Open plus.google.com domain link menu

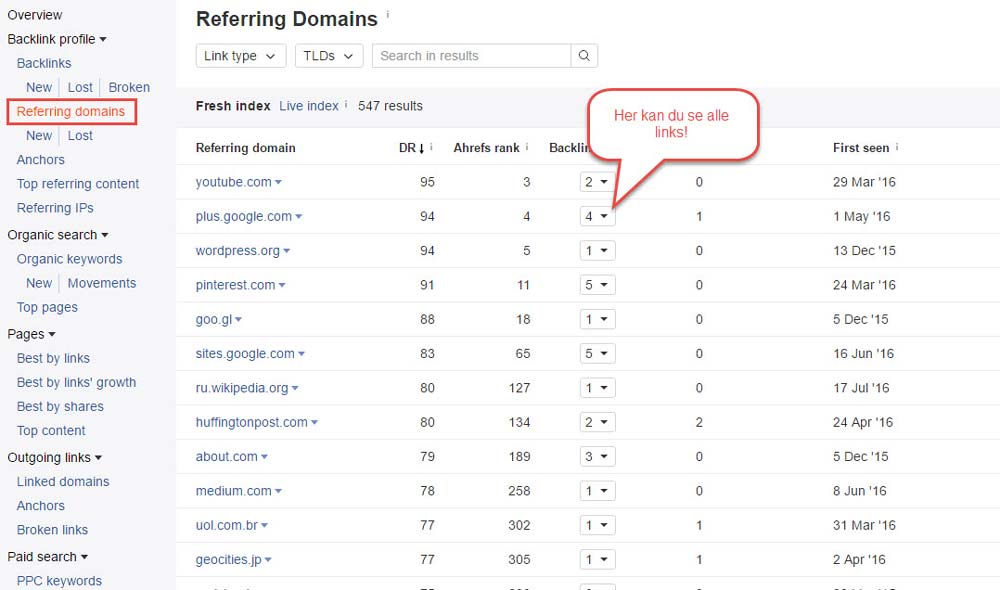click(249, 216)
